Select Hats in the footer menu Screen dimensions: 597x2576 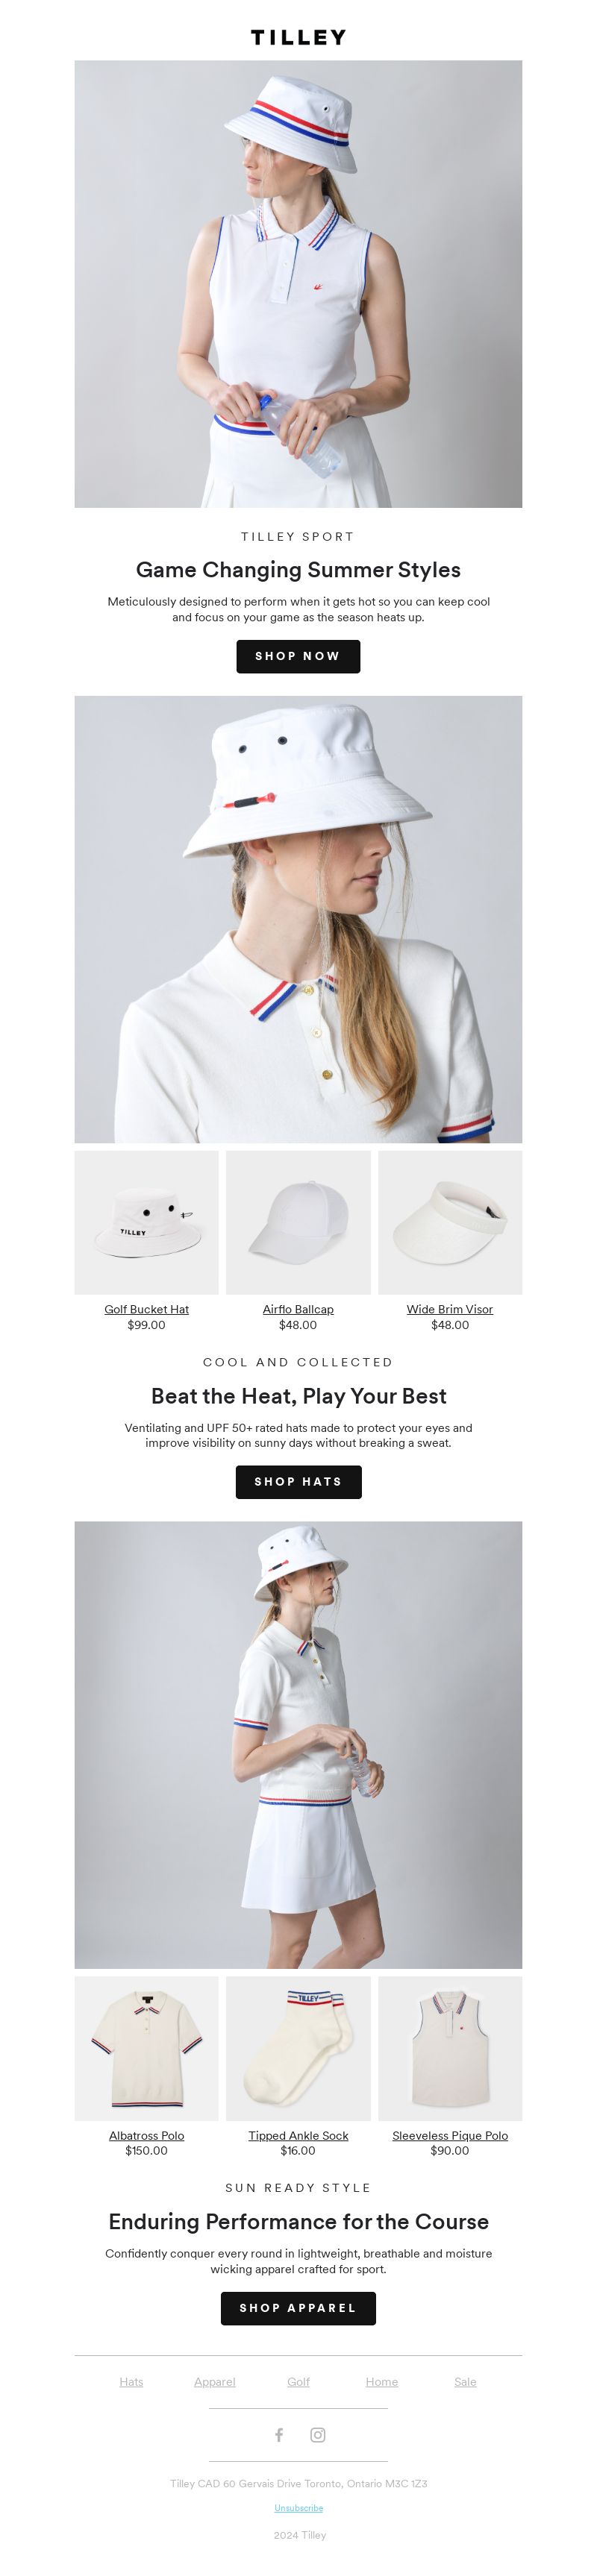131,2381
